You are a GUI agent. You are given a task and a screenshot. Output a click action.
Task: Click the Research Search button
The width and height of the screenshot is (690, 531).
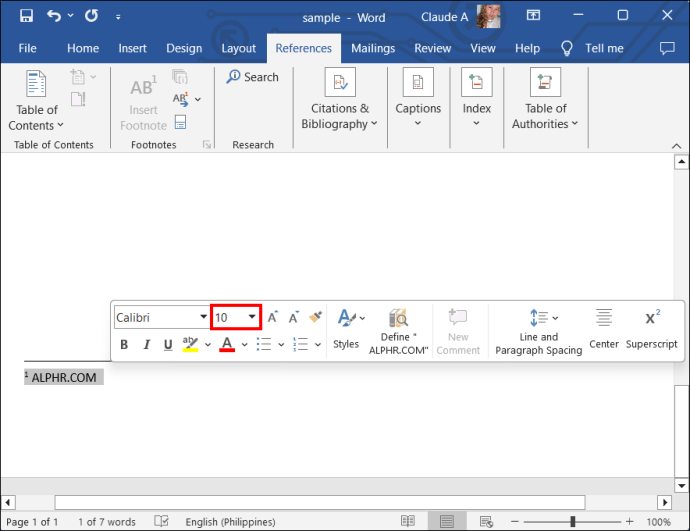tap(253, 77)
